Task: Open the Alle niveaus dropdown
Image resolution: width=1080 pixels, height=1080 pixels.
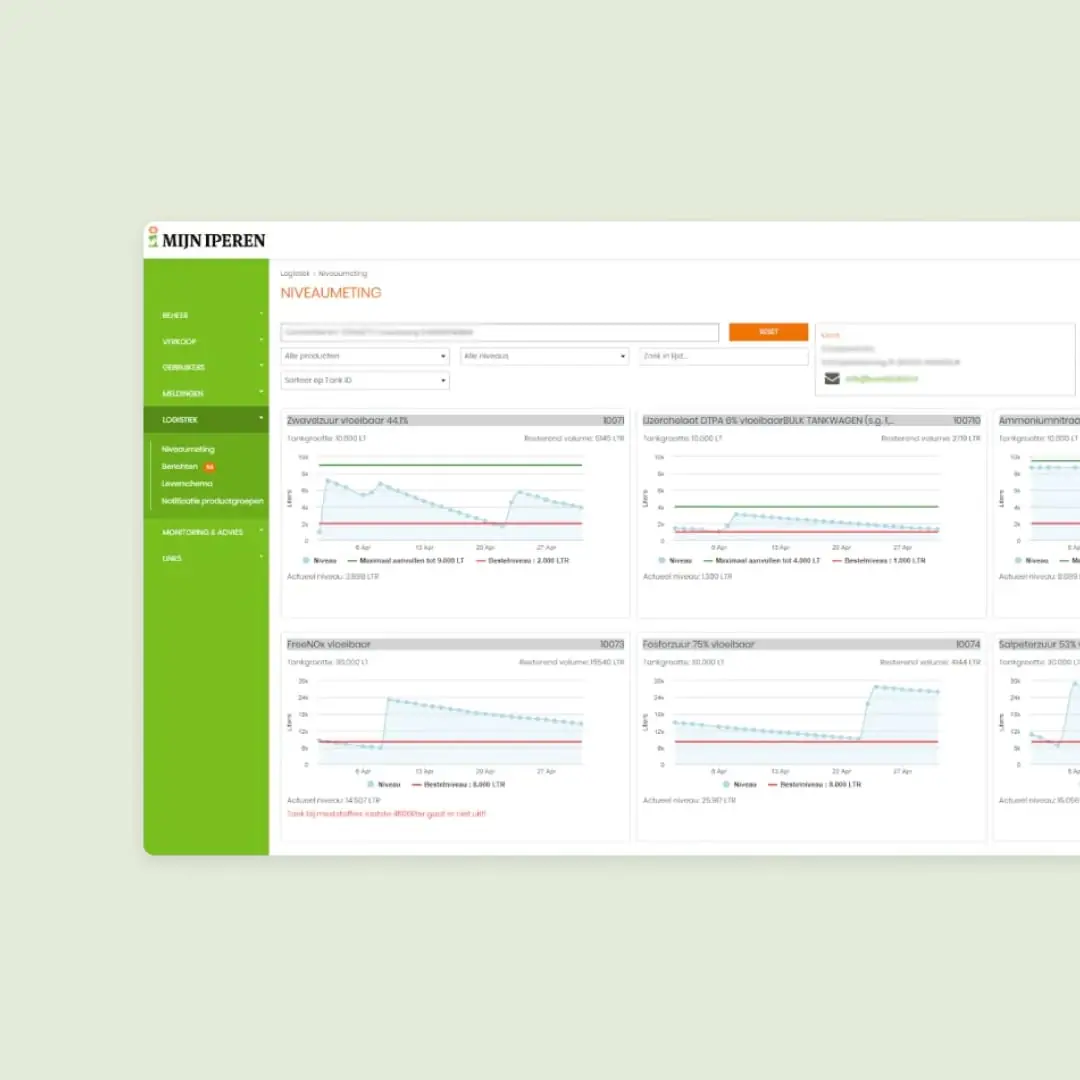Action: pyautogui.click(x=544, y=356)
